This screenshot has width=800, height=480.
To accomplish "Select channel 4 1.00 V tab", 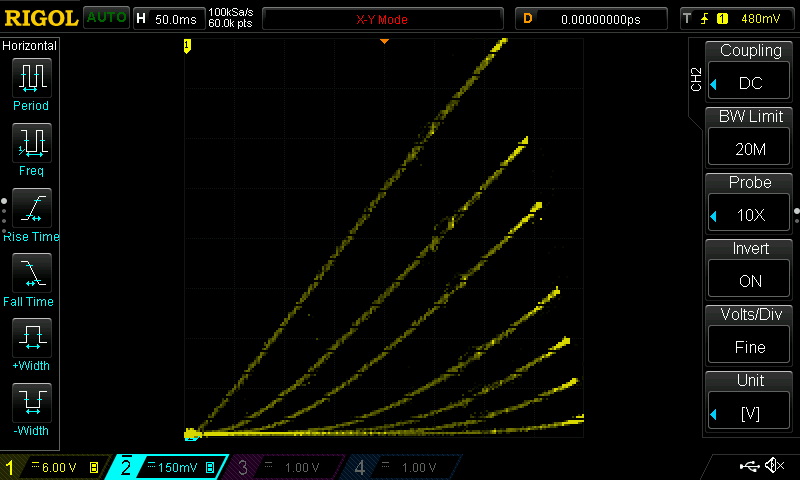I will click(x=401, y=467).
